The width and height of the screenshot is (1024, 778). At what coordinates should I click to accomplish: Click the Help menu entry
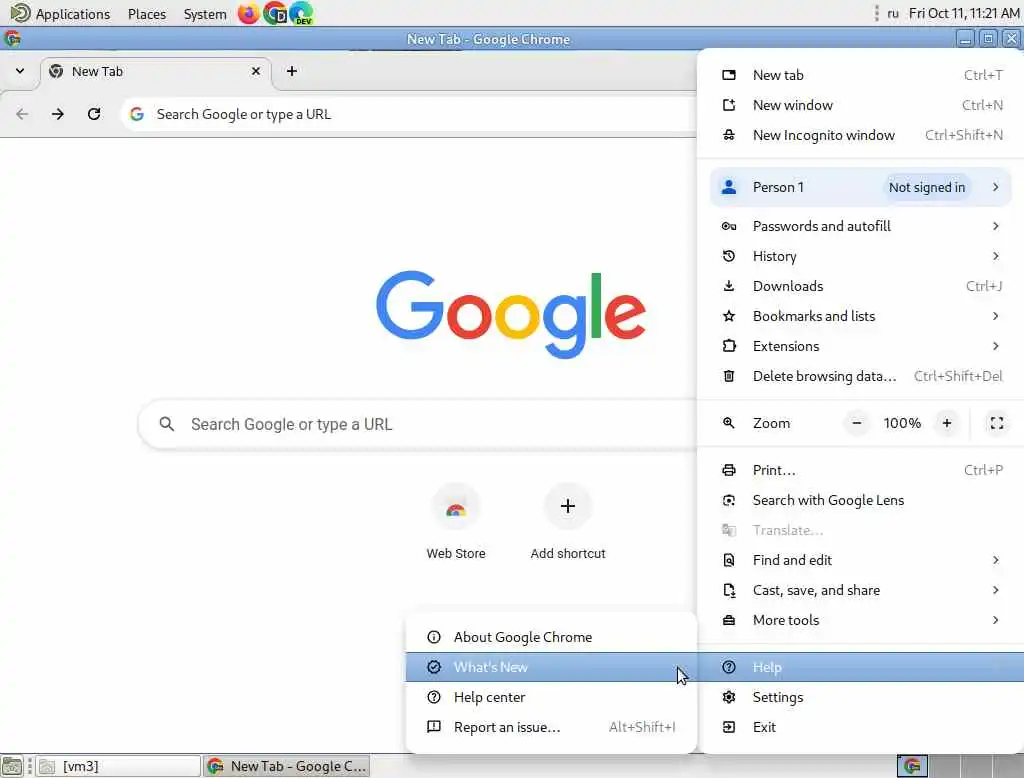tap(861, 667)
